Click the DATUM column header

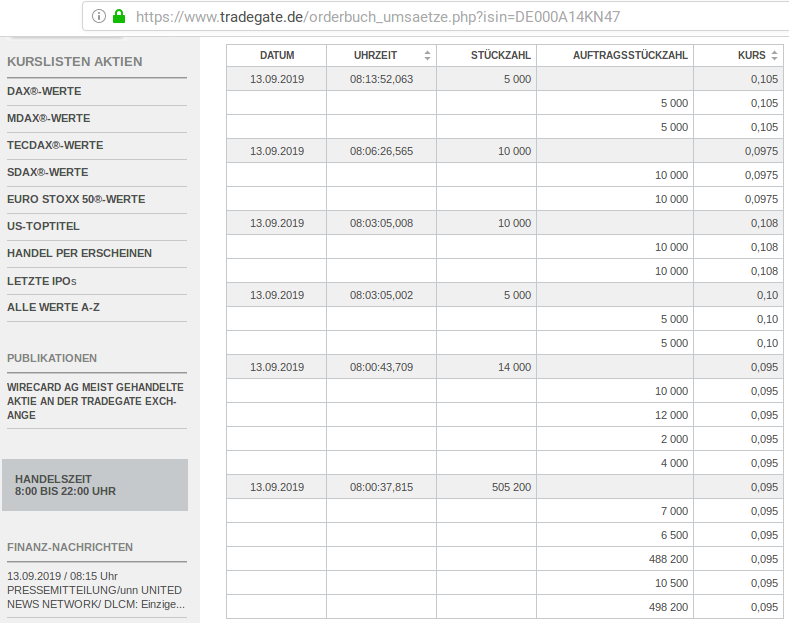[x=277, y=55]
